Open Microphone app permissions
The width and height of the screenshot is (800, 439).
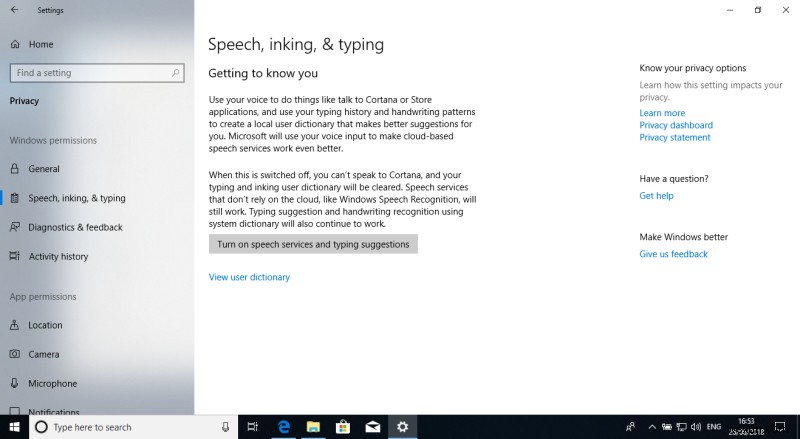pyautogui.click(x=53, y=383)
